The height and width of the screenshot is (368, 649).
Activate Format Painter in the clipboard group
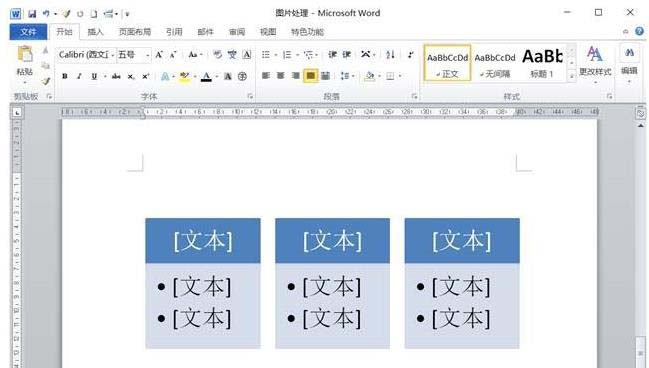(46, 81)
